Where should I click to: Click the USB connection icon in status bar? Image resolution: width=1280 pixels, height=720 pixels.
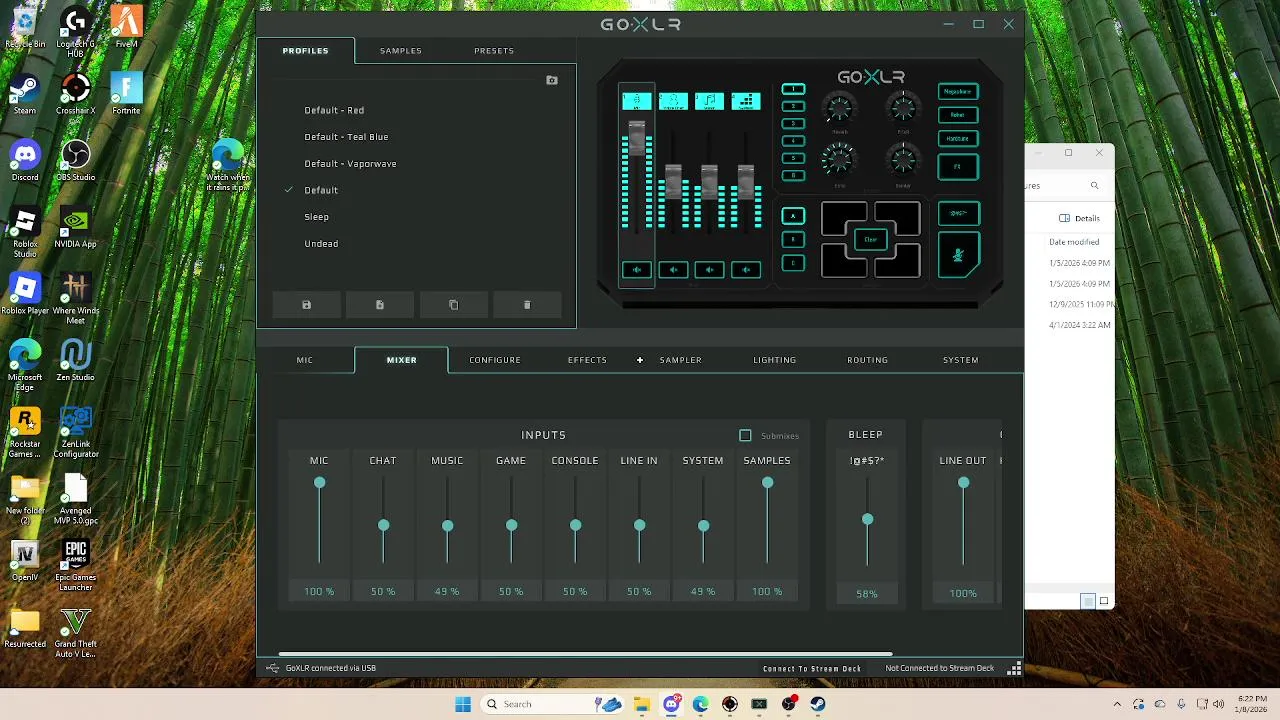[x=272, y=668]
